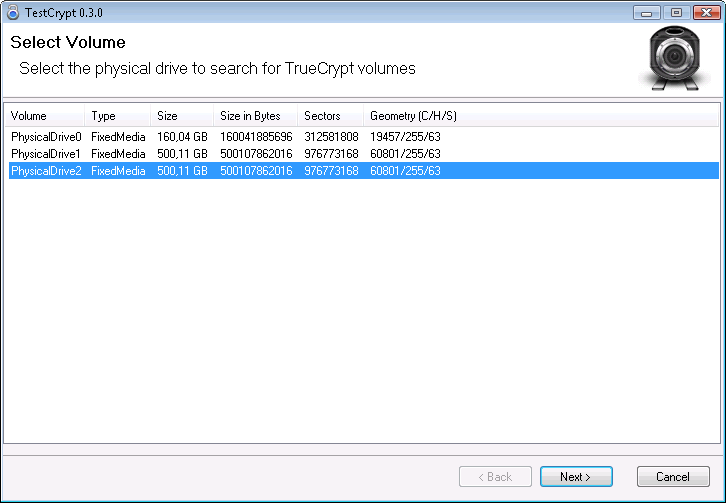Click geometry 19457/255/63 cell
726x503 pixels.
click(405, 137)
